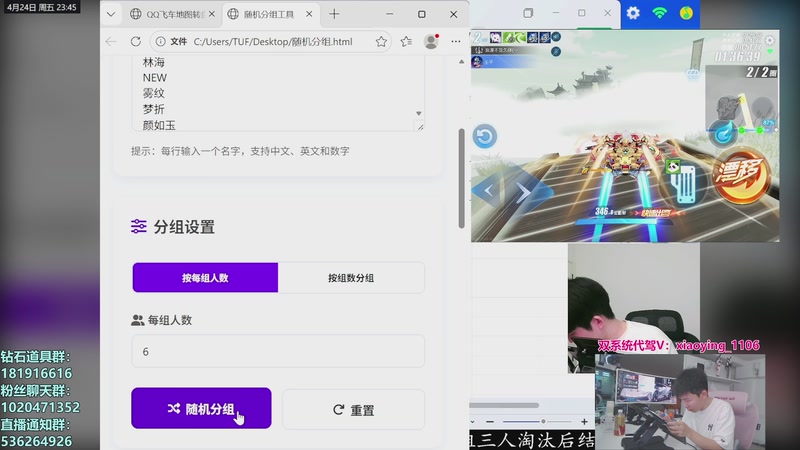Click the 分组设置 sliders icon
Screen dimensions: 800x450
138,226
